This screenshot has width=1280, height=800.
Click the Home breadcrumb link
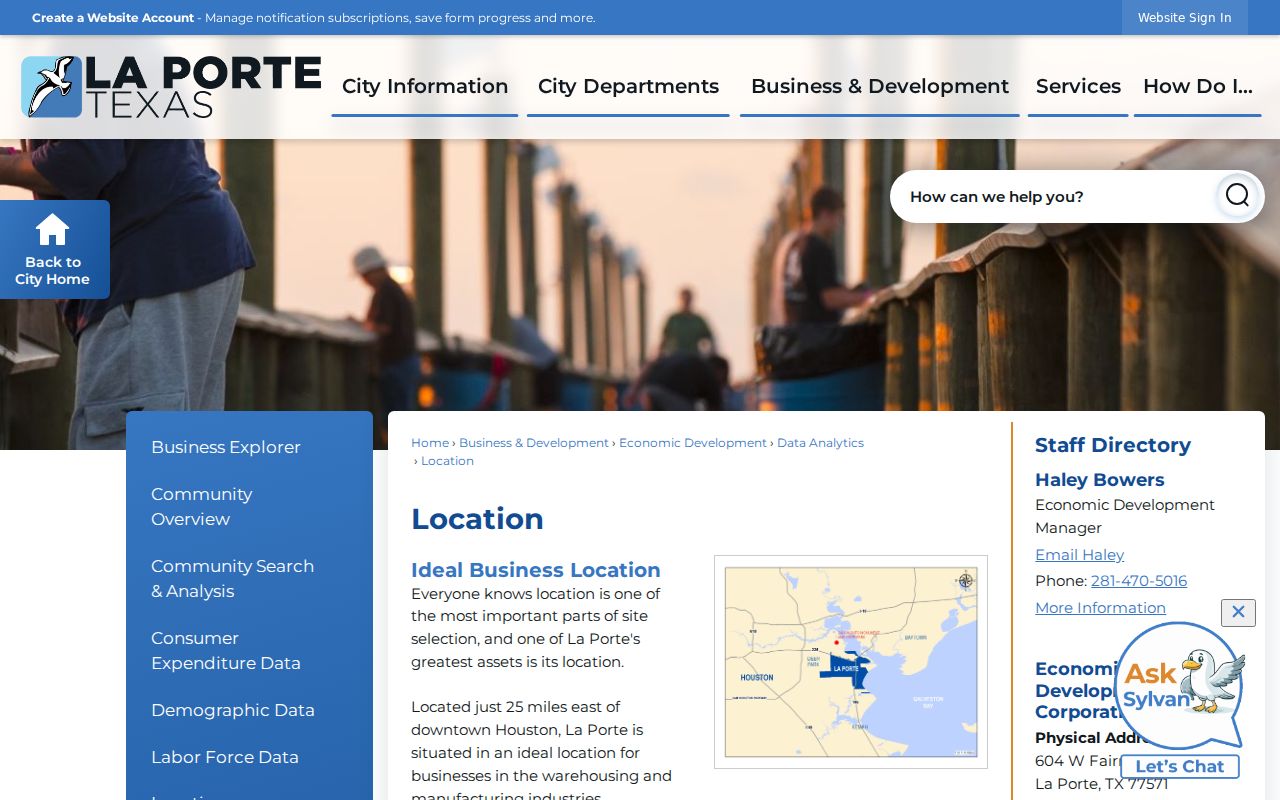[x=430, y=443]
